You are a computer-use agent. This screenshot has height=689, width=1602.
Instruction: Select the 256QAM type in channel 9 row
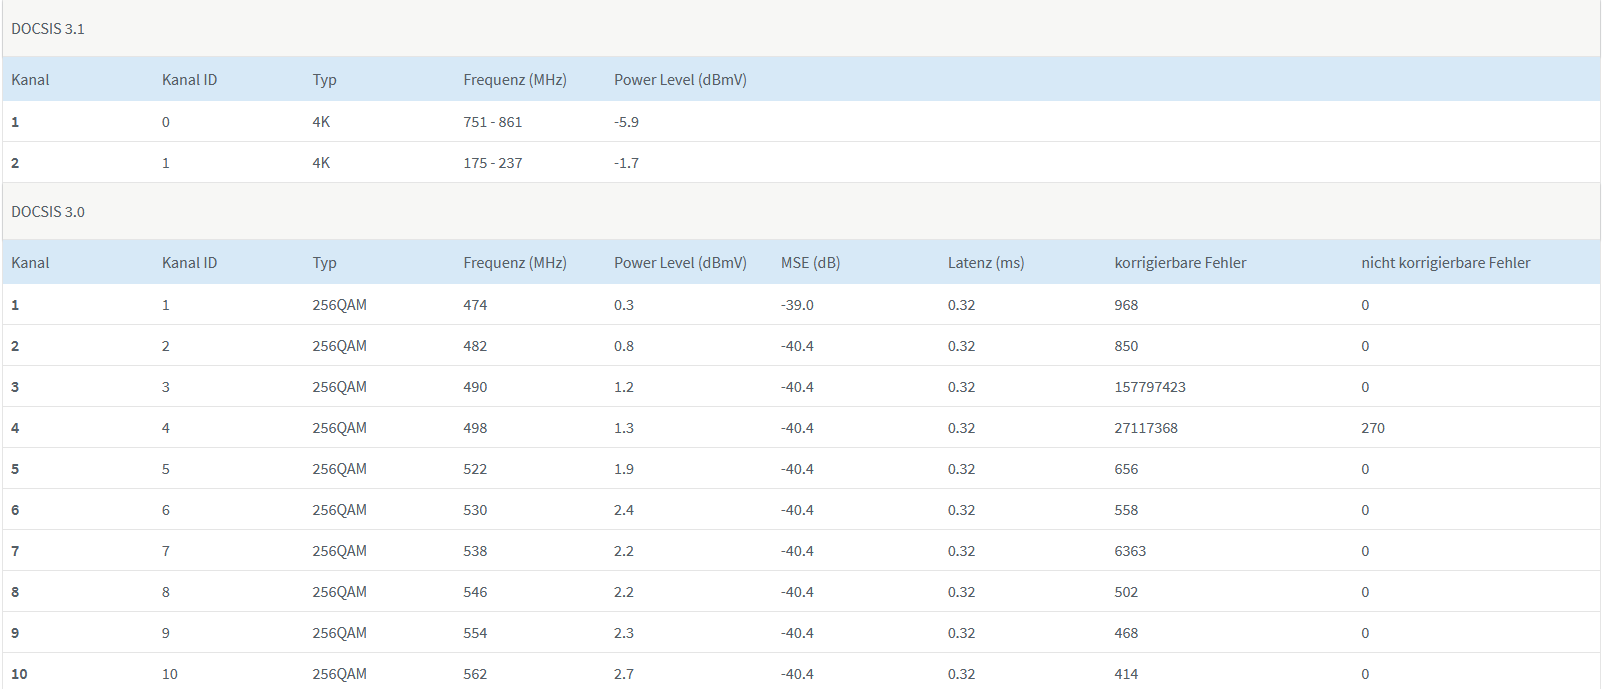pyautogui.click(x=339, y=633)
